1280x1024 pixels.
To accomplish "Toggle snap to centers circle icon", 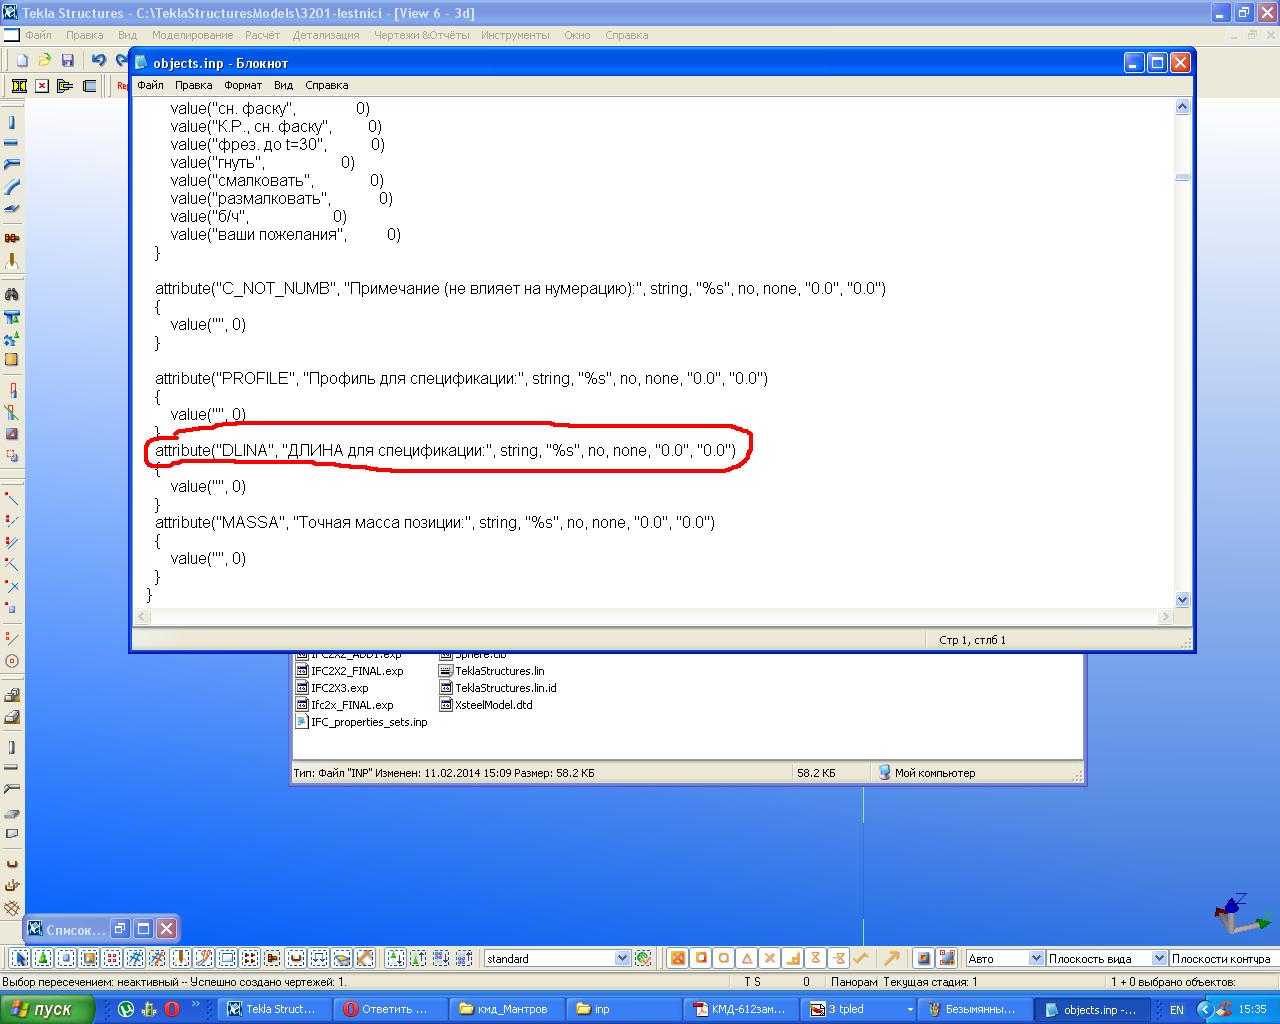I will pos(724,958).
